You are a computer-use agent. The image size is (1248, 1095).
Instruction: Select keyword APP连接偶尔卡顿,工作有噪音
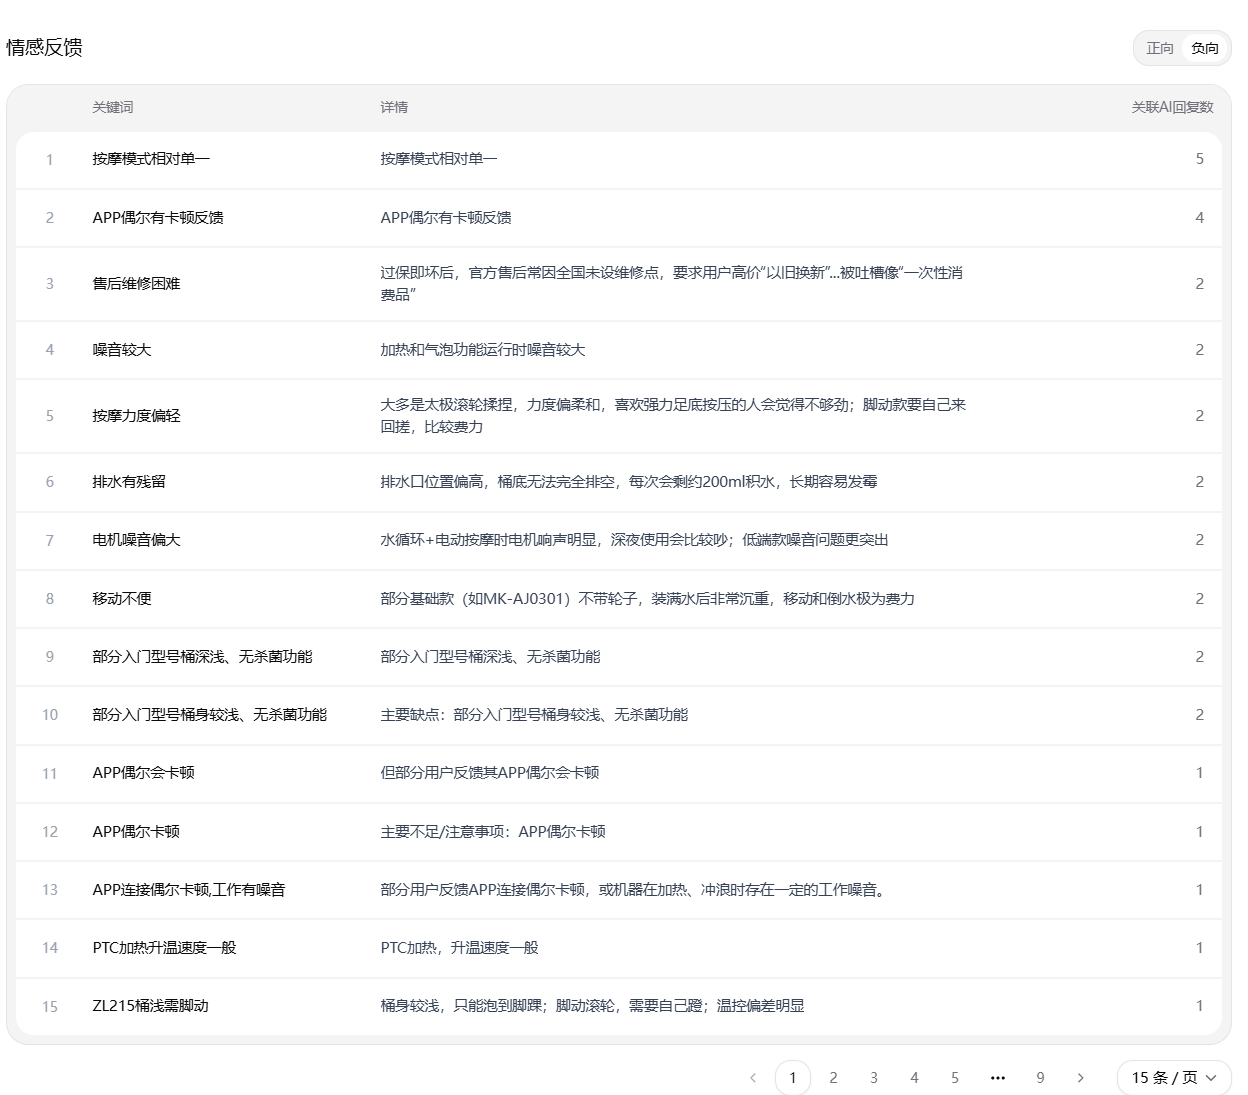pos(189,889)
